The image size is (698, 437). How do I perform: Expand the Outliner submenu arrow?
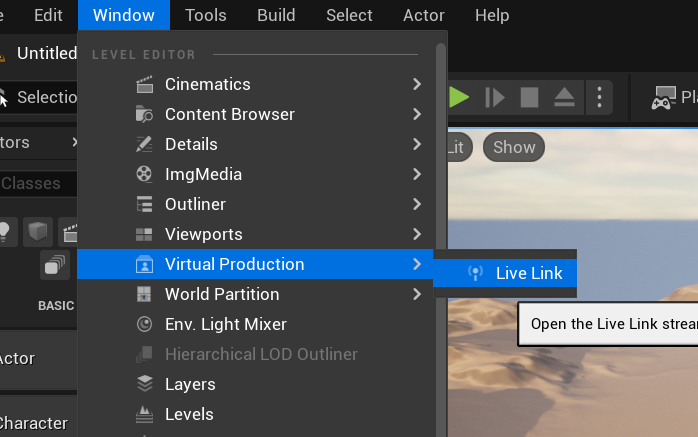pos(417,204)
